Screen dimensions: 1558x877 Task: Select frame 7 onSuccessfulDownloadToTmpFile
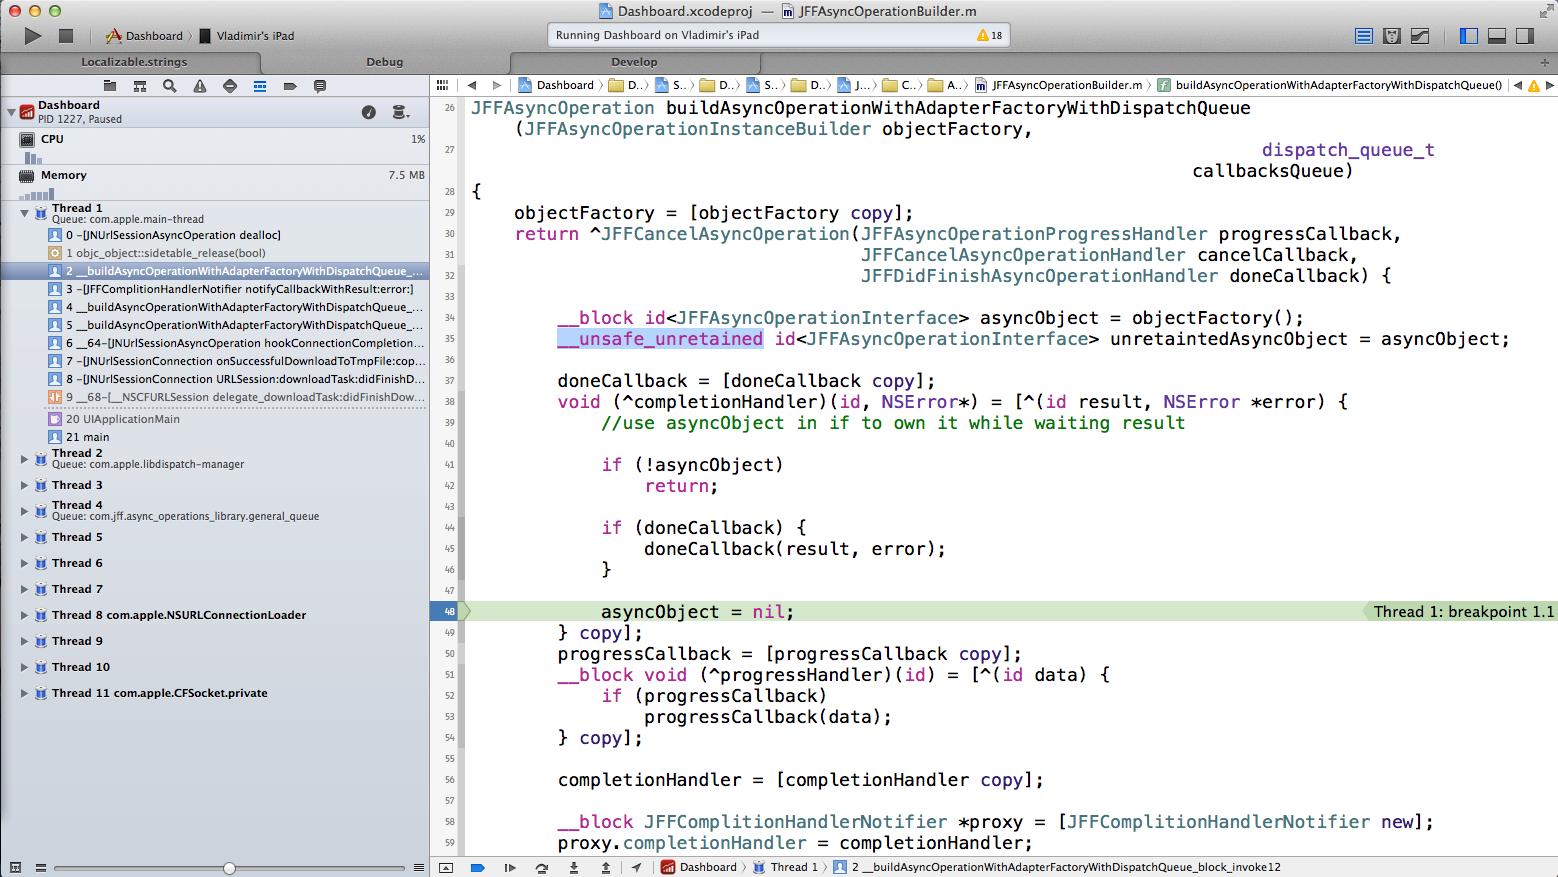pos(240,361)
